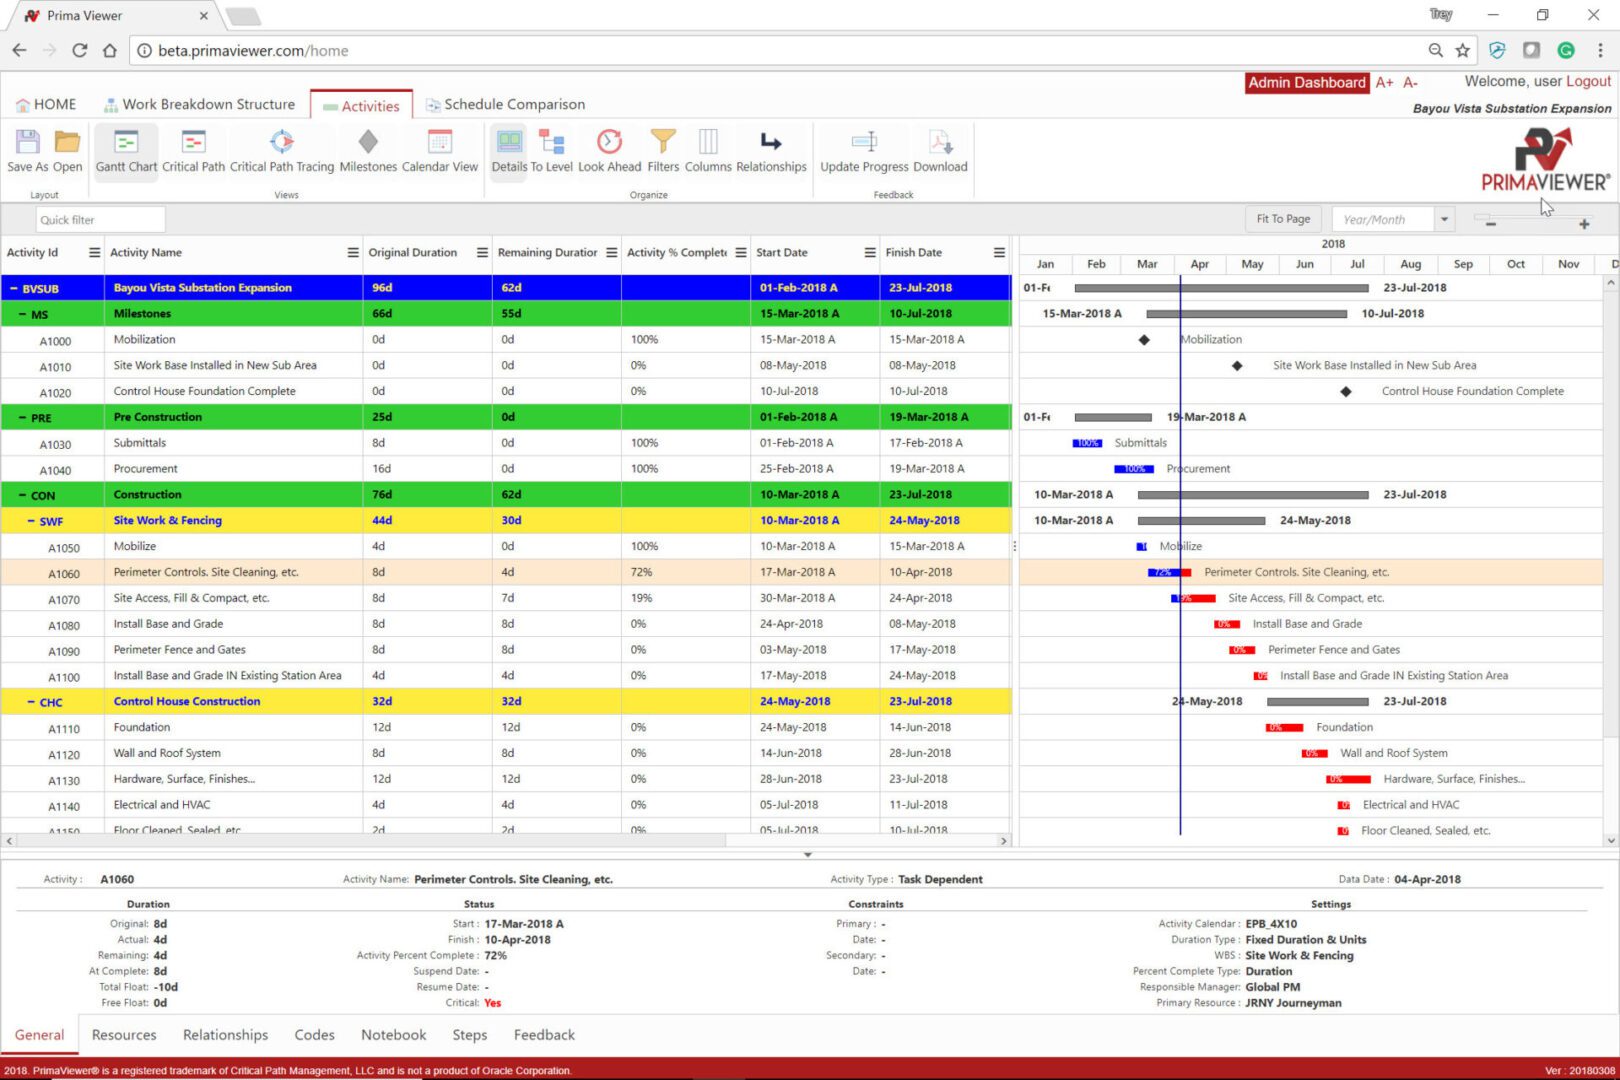This screenshot has width=1620, height=1080.
Task: Collapse the PRE Pre Construction group
Action: (22, 418)
